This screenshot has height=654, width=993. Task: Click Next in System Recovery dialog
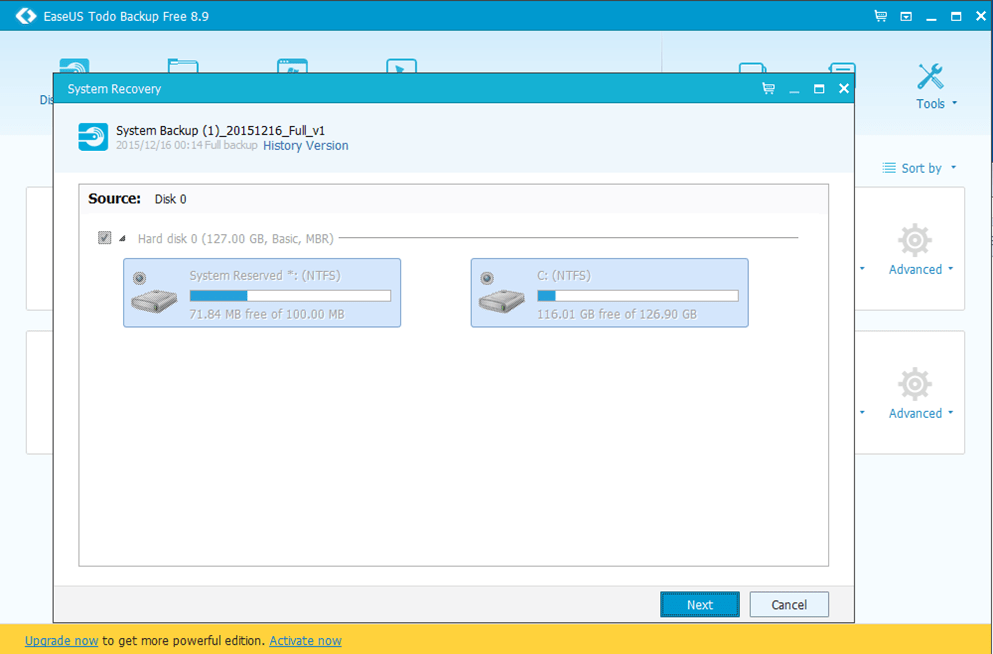[700, 605]
